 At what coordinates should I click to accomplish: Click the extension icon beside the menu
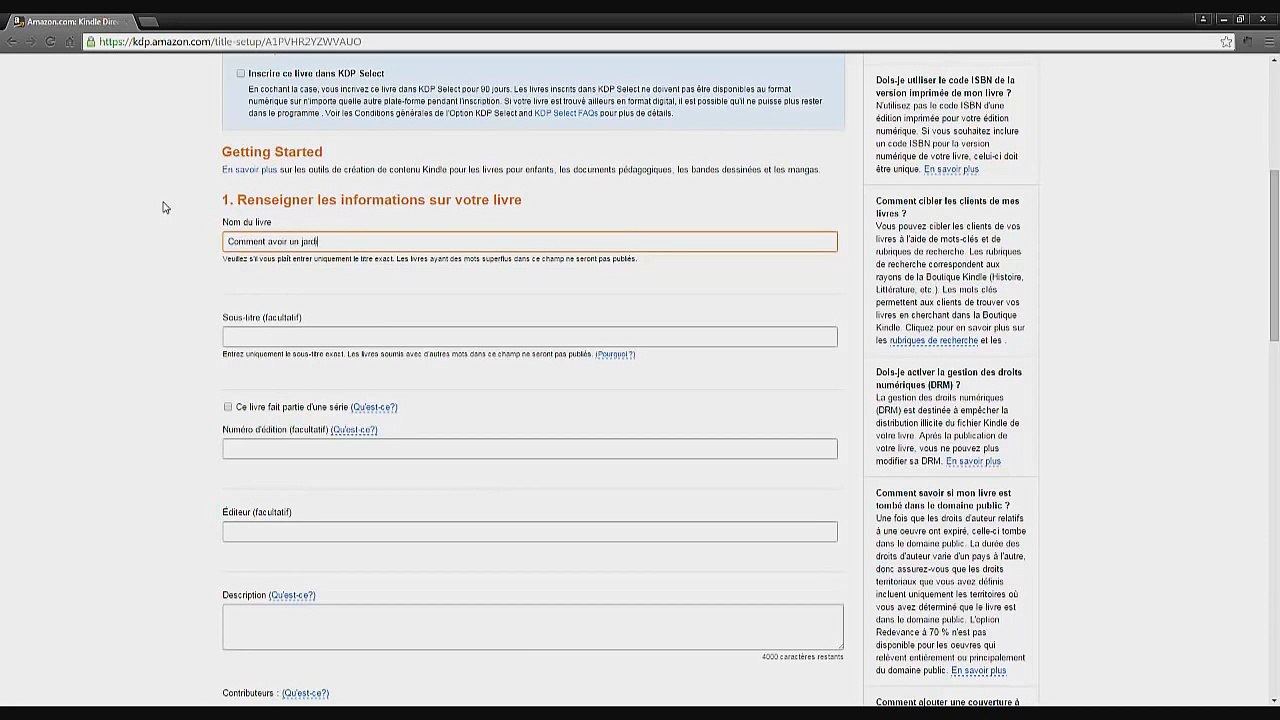[1248, 41]
